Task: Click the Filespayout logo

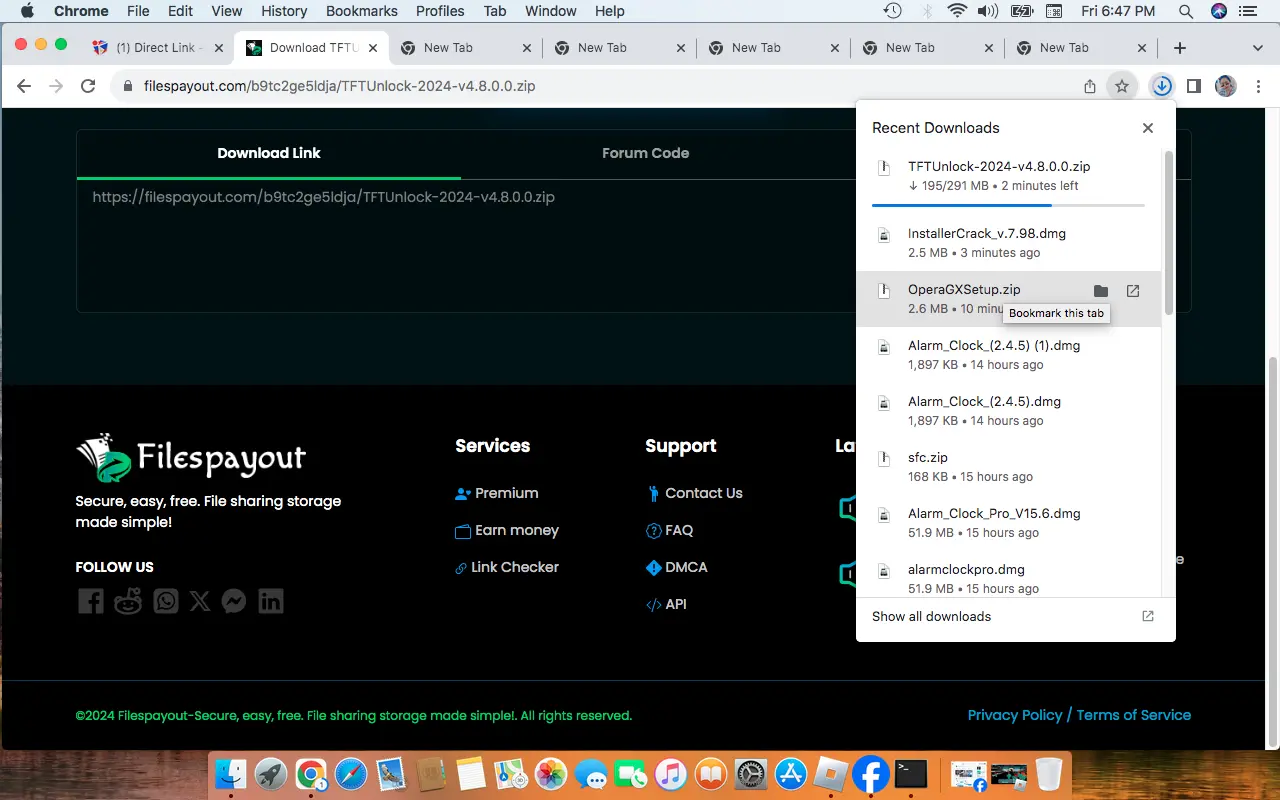Action: 191,458
